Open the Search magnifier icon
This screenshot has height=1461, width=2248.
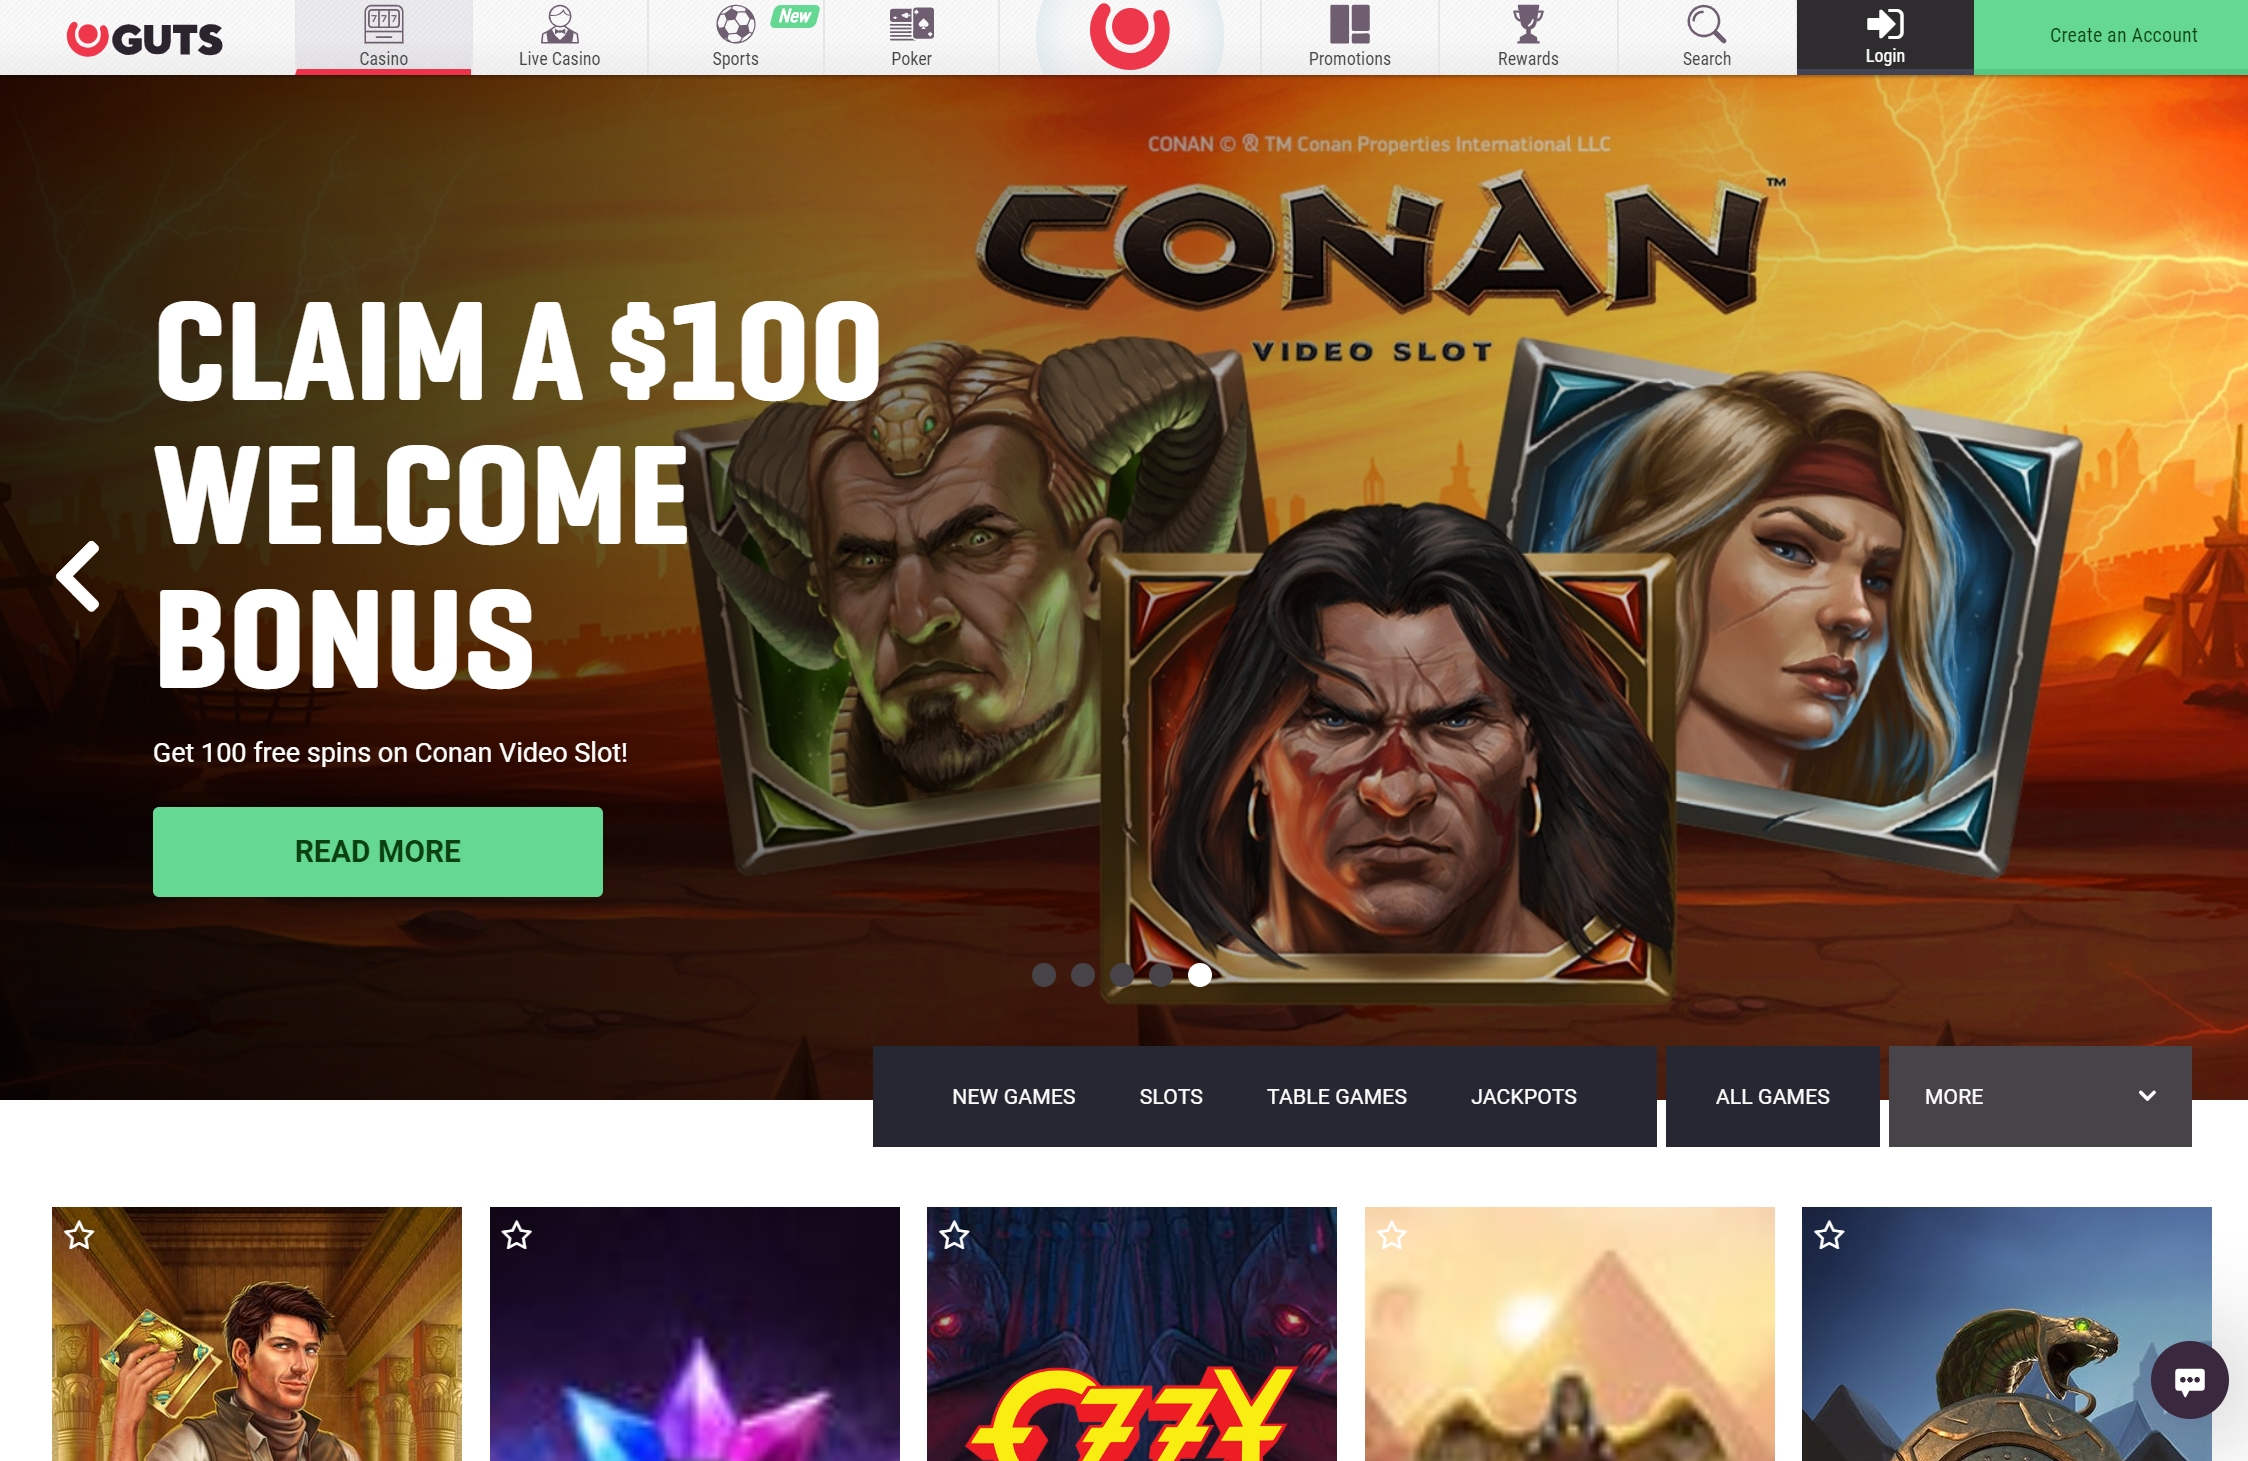[1706, 25]
